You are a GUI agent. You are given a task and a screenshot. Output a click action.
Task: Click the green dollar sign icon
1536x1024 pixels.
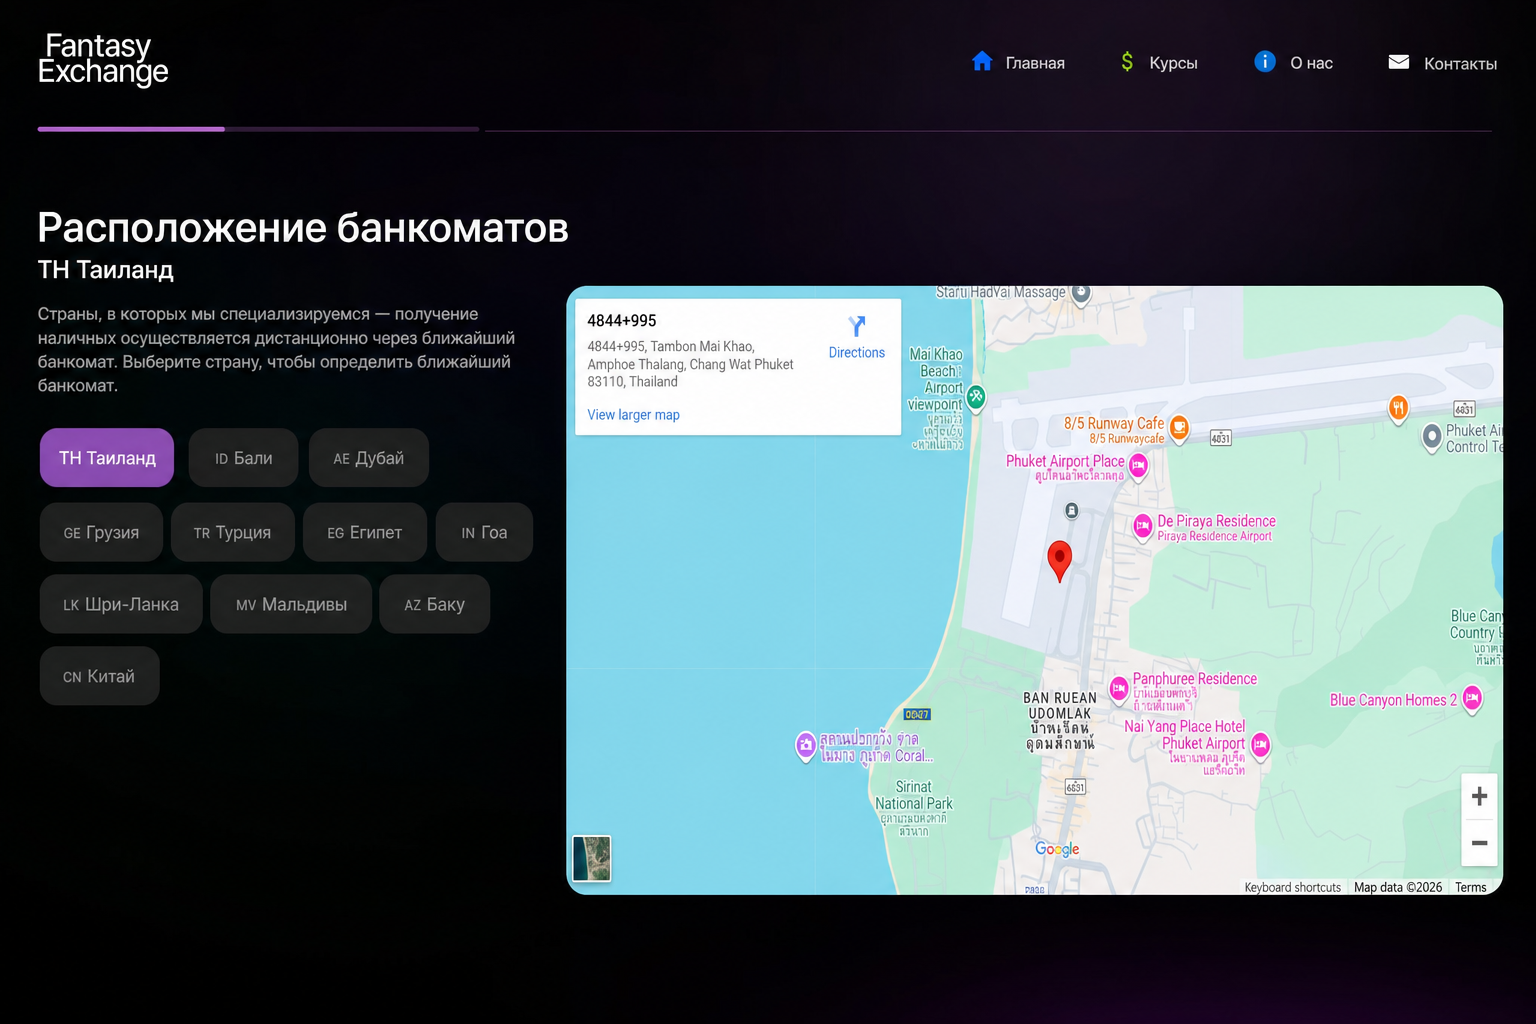pos(1127,62)
